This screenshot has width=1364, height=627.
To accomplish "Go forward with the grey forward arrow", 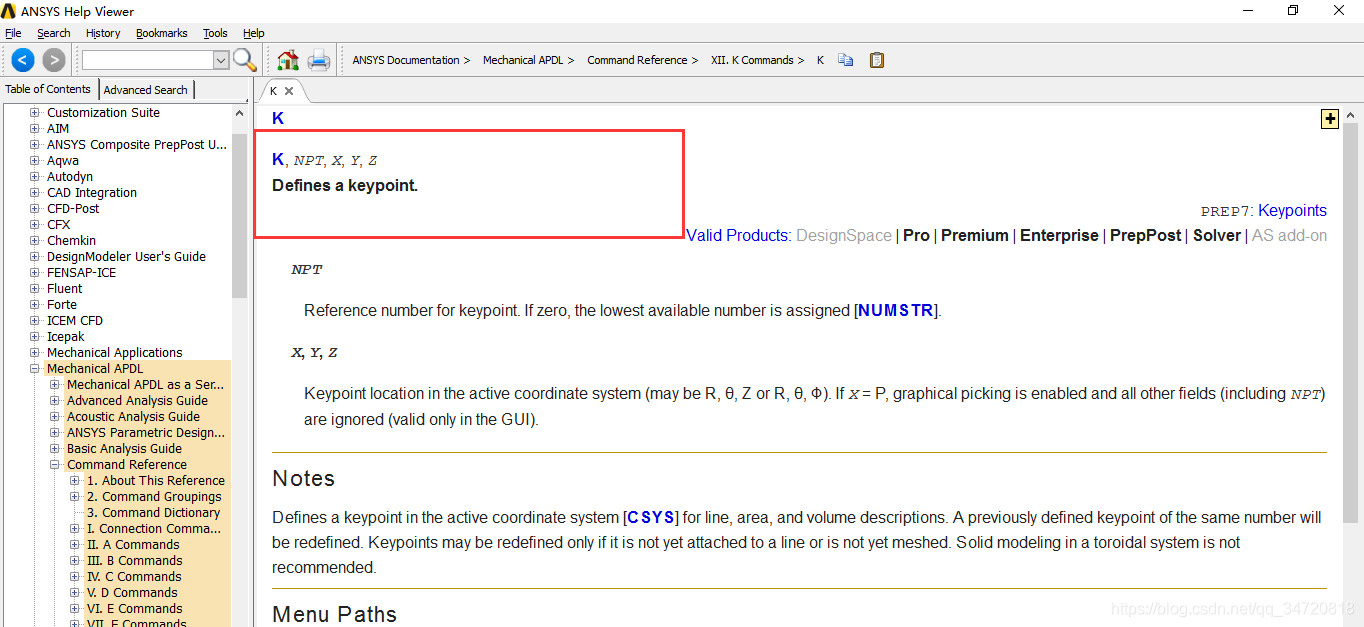I will coord(54,60).
